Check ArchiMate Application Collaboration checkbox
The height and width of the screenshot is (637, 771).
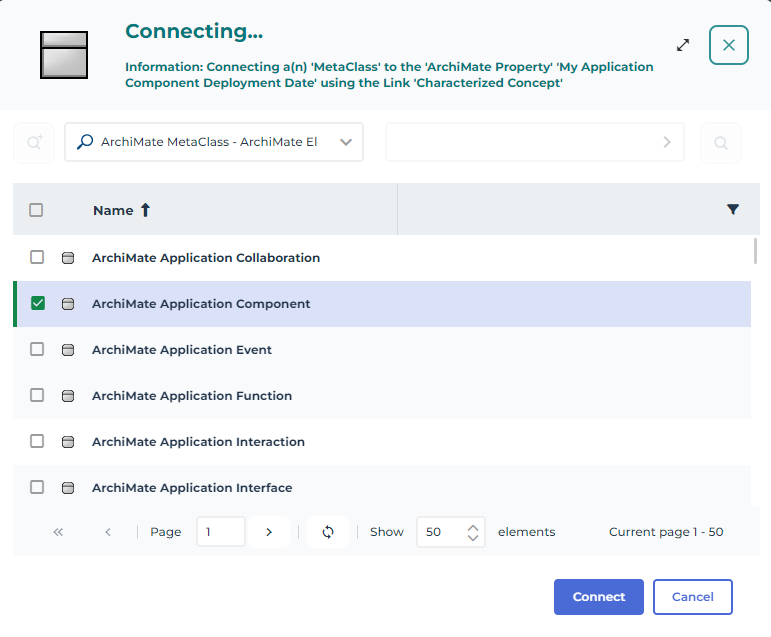click(37, 257)
